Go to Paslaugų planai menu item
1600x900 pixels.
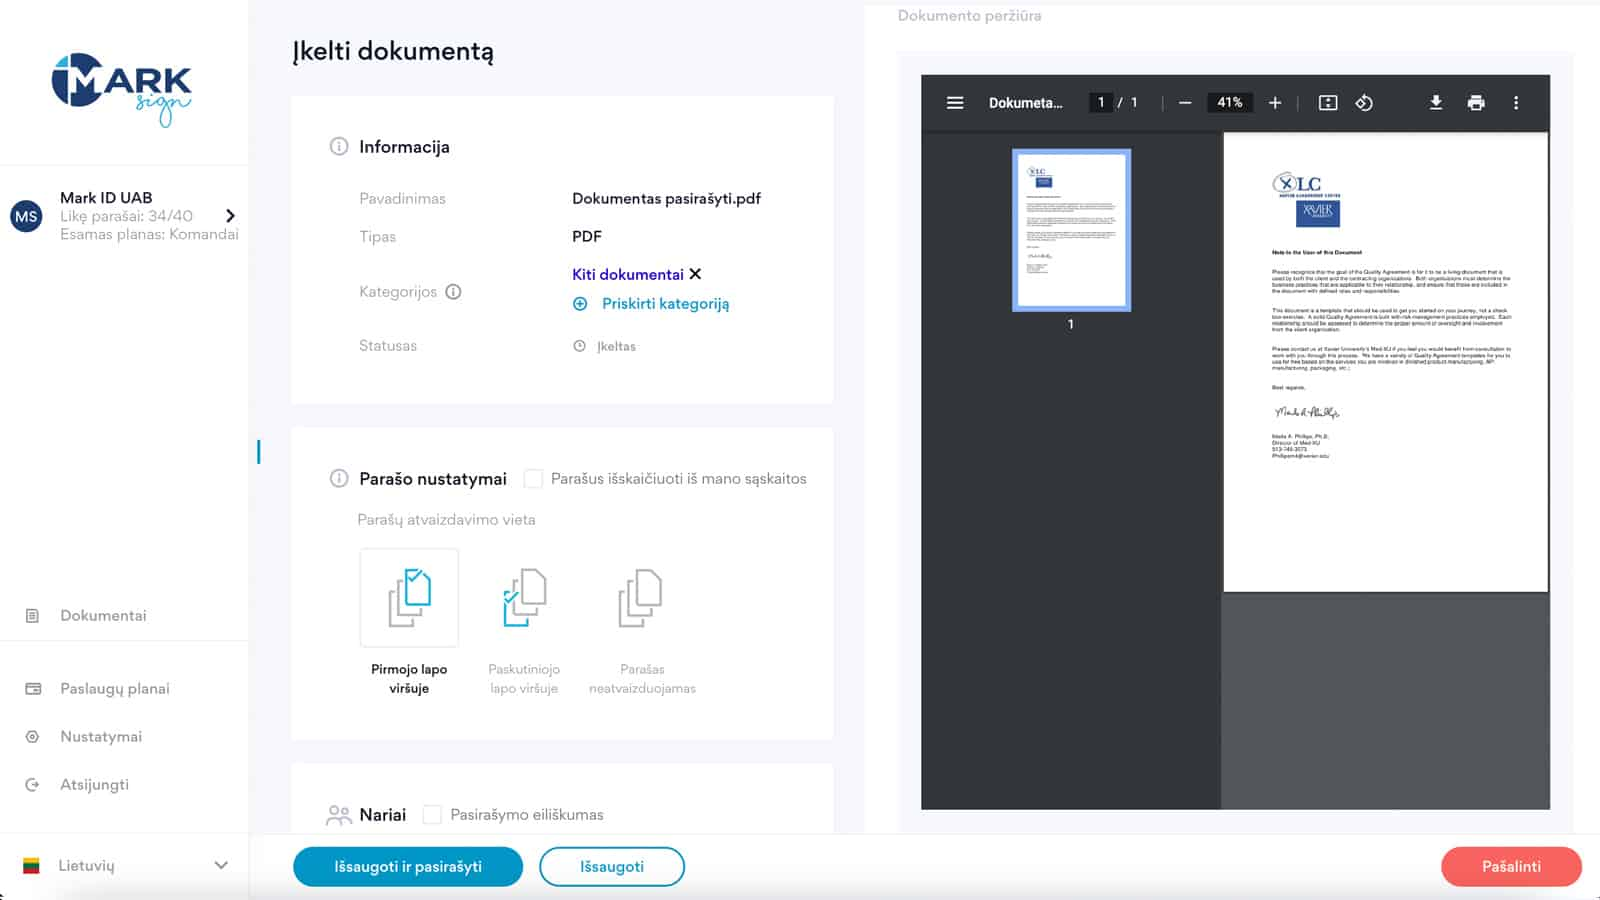114,689
